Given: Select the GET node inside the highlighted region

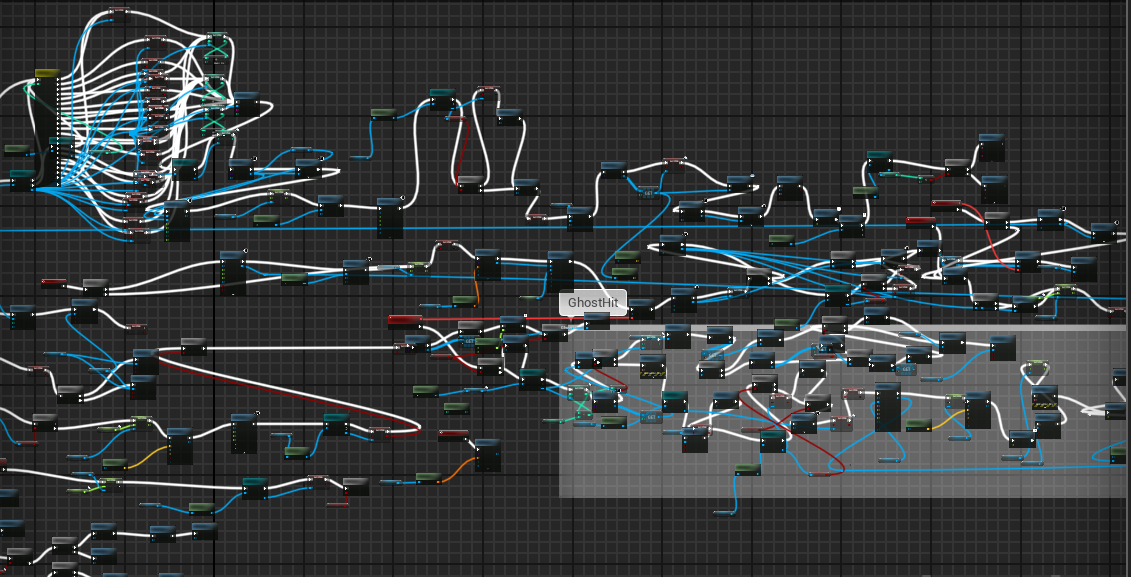Looking at the screenshot, I should tap(712, 355).
